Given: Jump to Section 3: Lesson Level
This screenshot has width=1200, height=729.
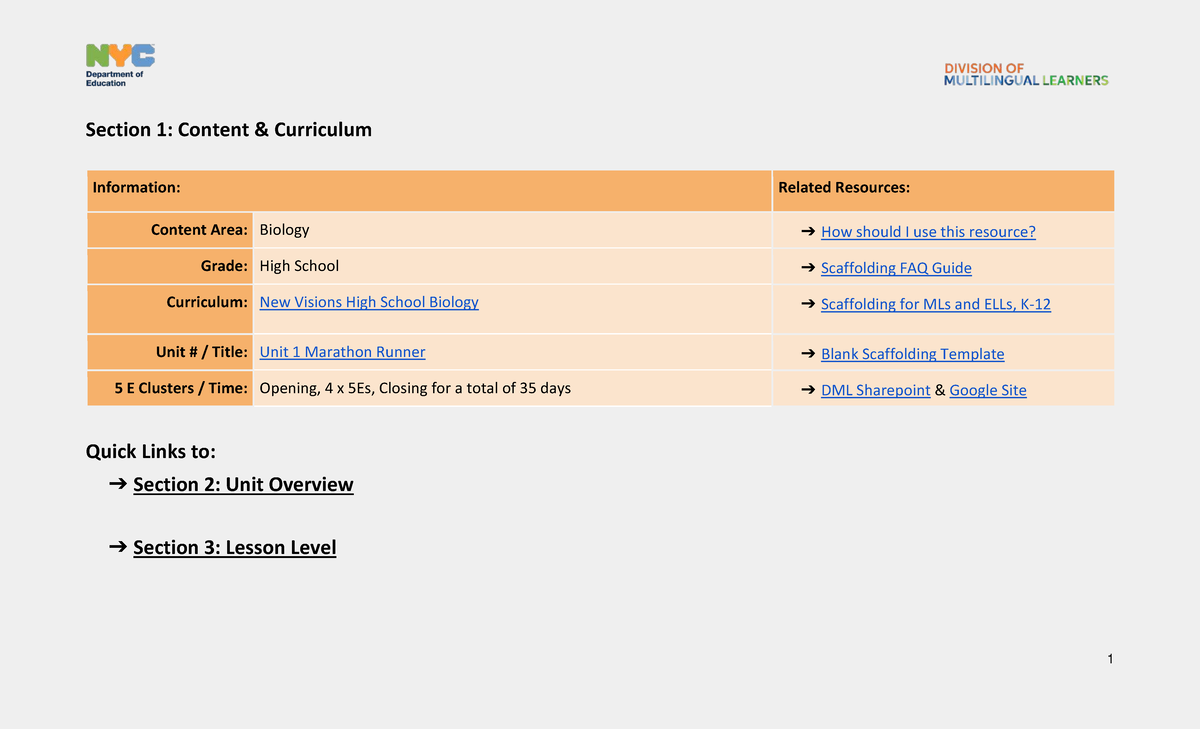Looking at the screenshot, I should pyautogui.click(x=234, y=548).
